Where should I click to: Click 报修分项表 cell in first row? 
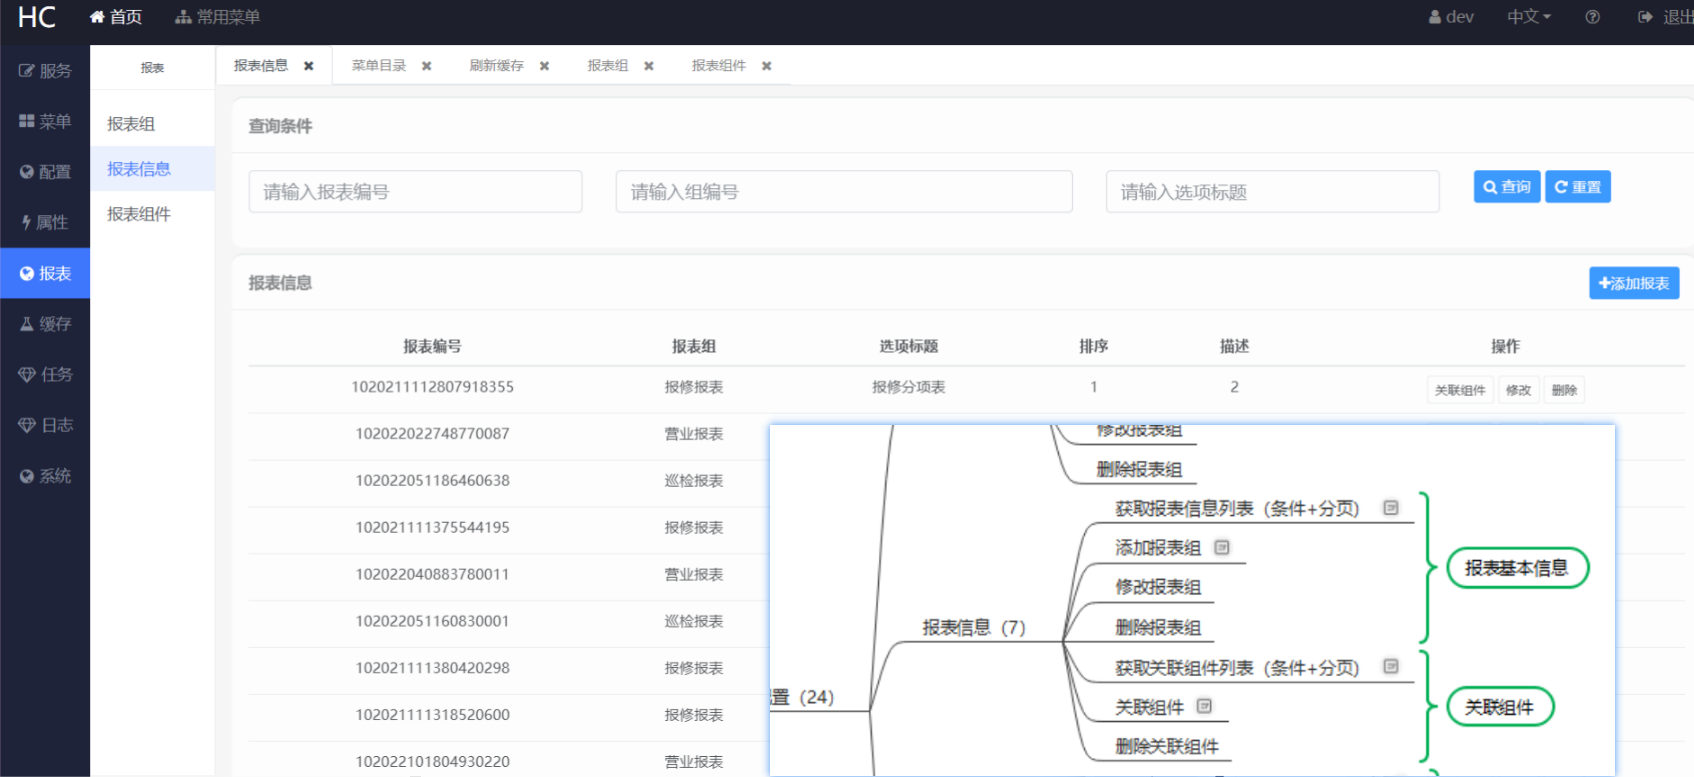tap(909, 387)
